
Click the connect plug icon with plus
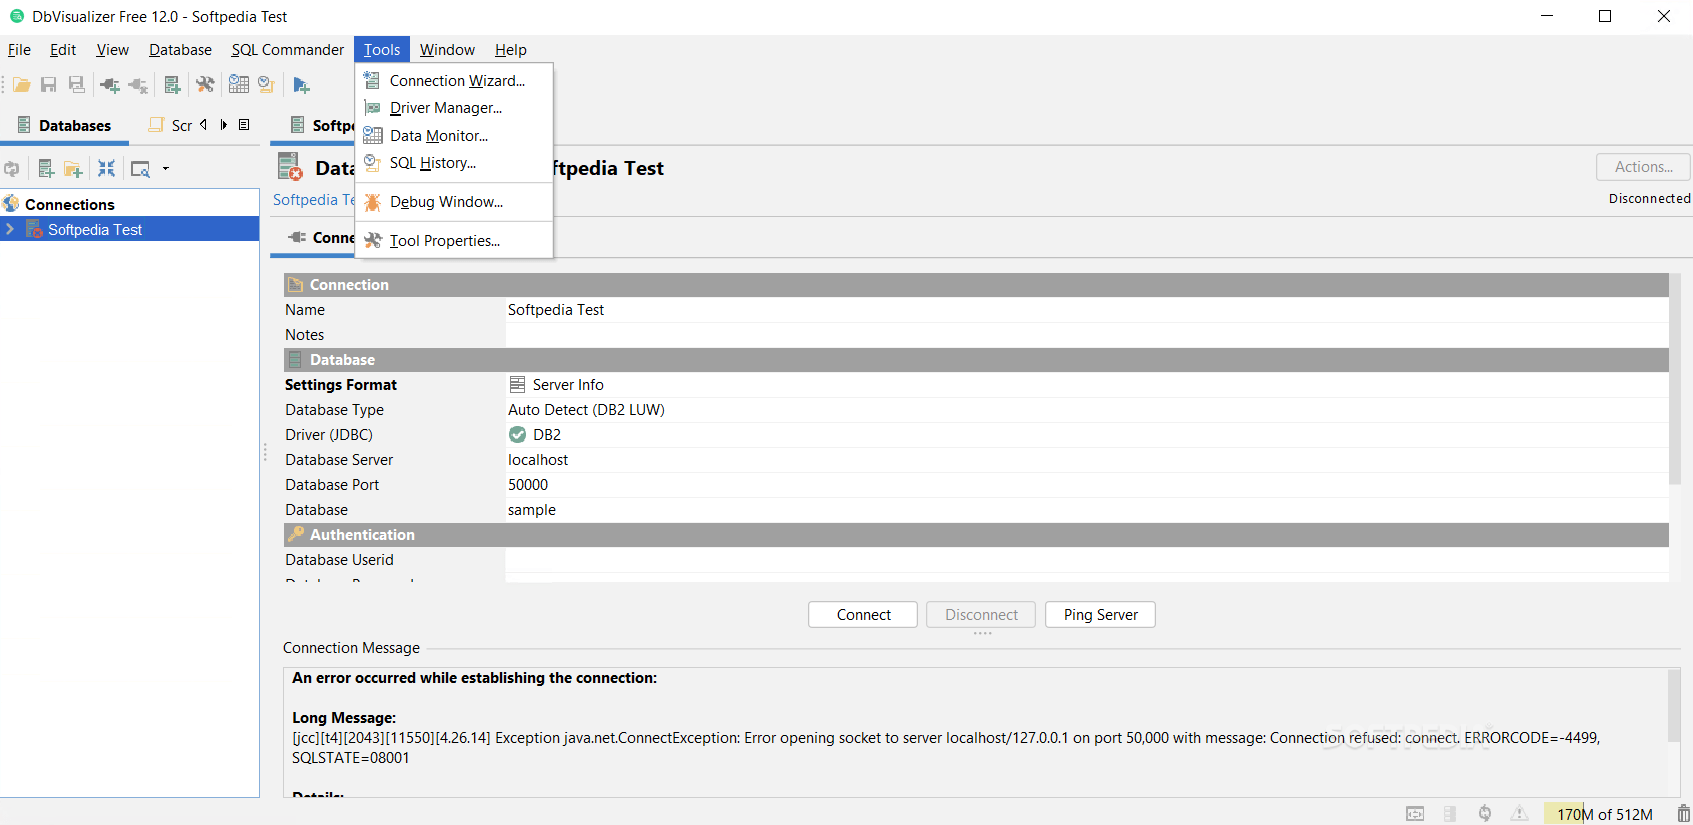[x=110, y=85]
